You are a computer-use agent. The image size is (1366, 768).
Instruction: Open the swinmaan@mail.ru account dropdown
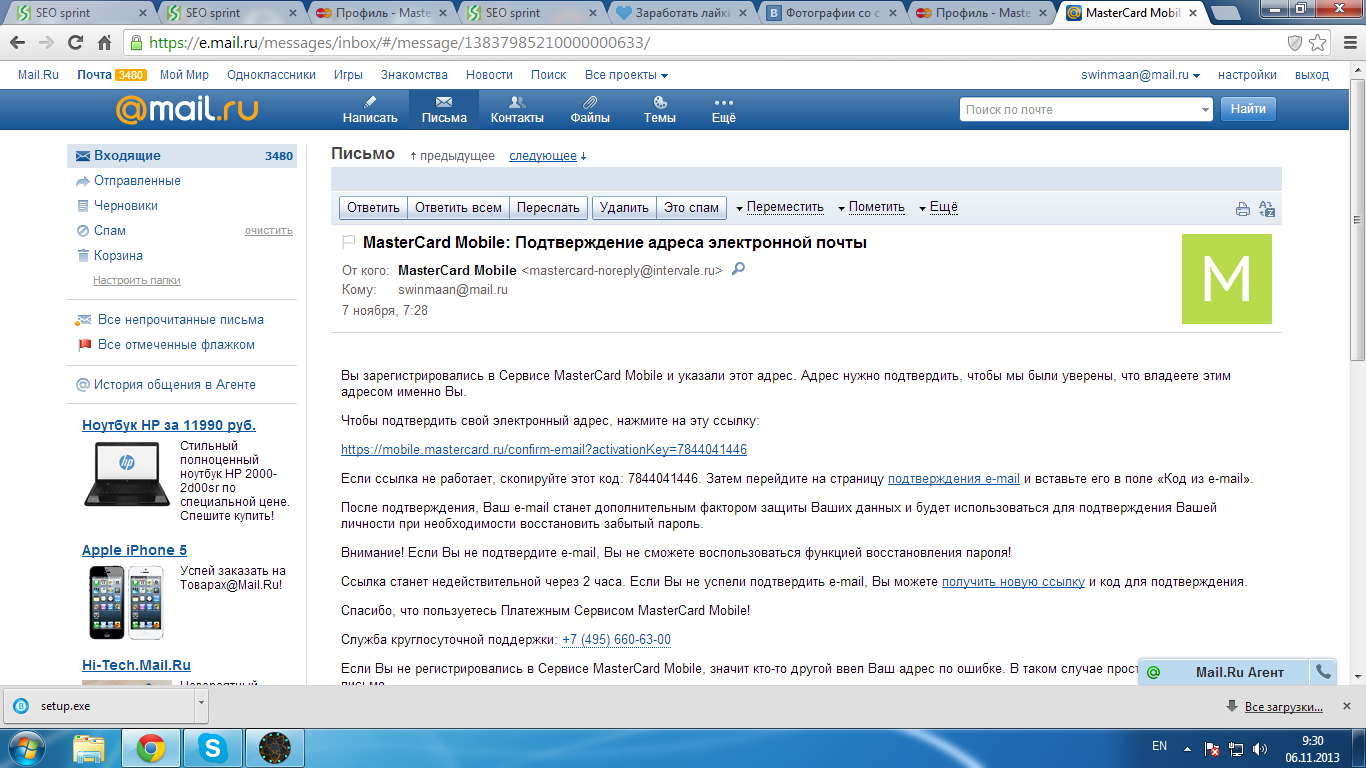tap(1141, 75)
